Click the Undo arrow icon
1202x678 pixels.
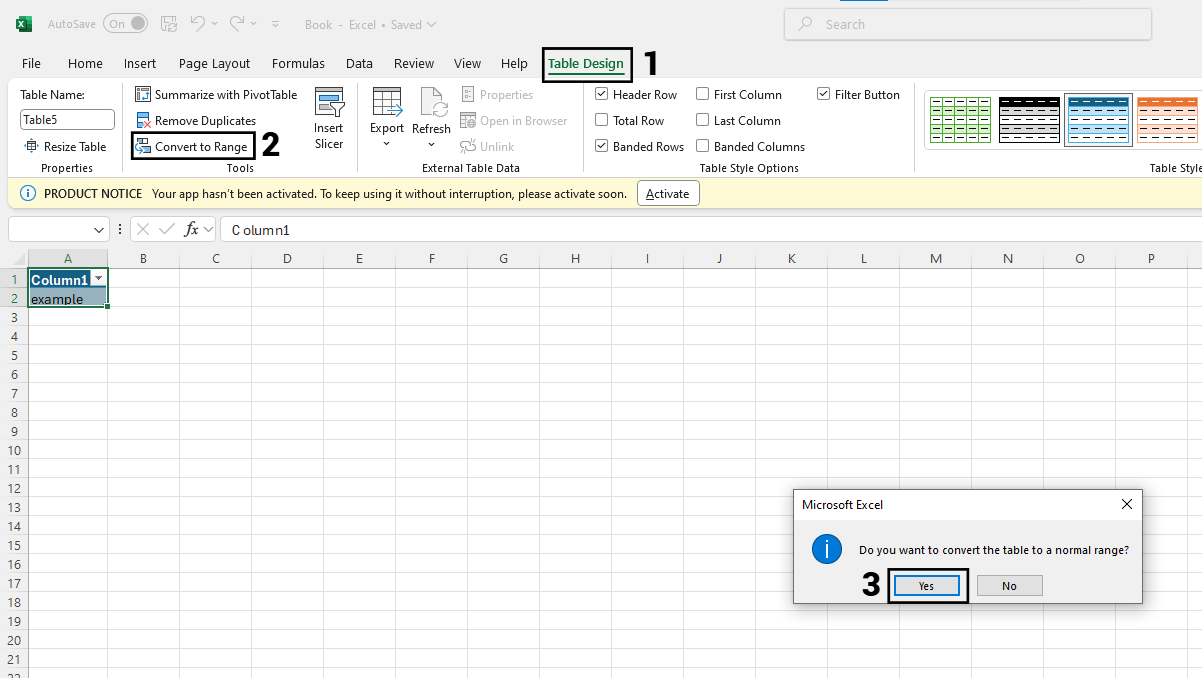[x=198, y=23]
